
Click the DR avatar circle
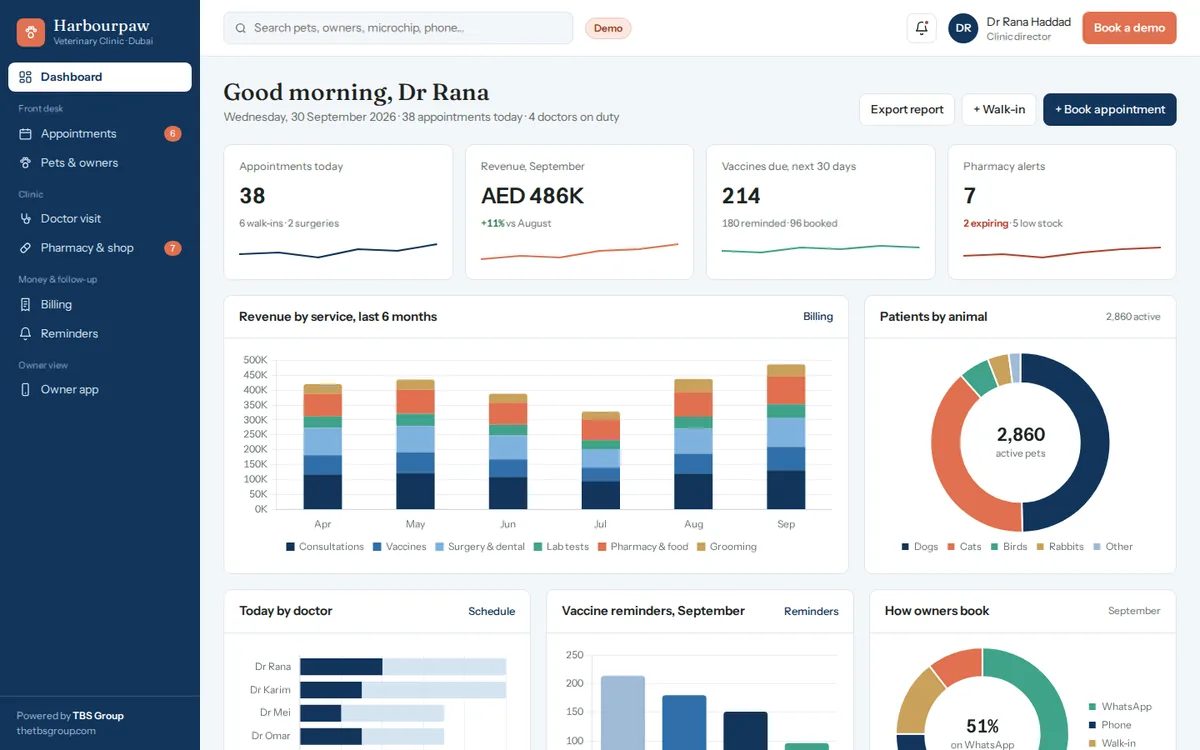[x=963, y=28]
